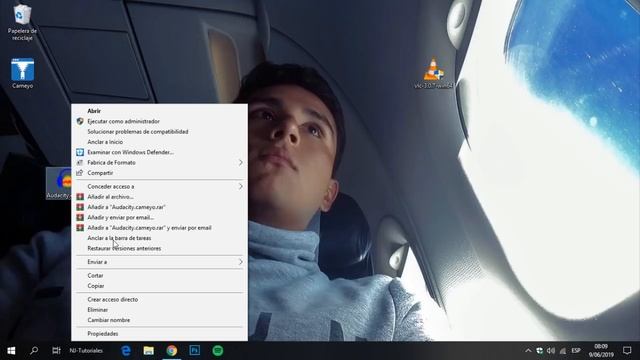640x360 pixels.
Task: Open the Windows Start menu
Action: [11, 351]
